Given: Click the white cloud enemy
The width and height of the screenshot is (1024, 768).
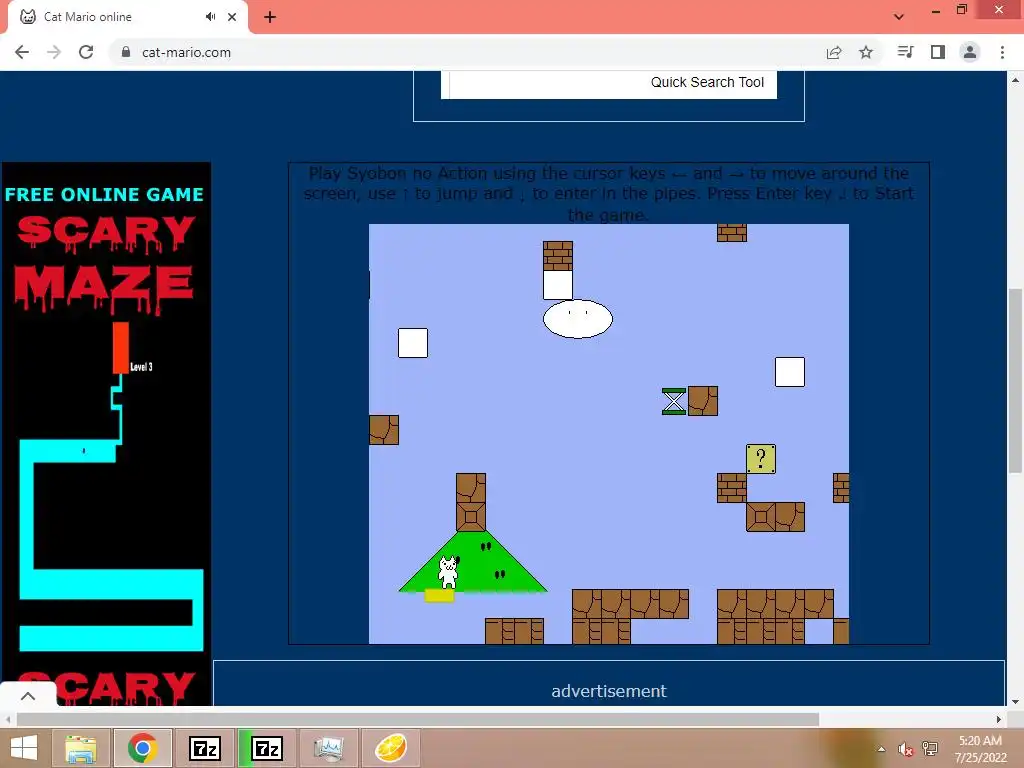Looking at the screenshot, I should [x=578, y=319].
